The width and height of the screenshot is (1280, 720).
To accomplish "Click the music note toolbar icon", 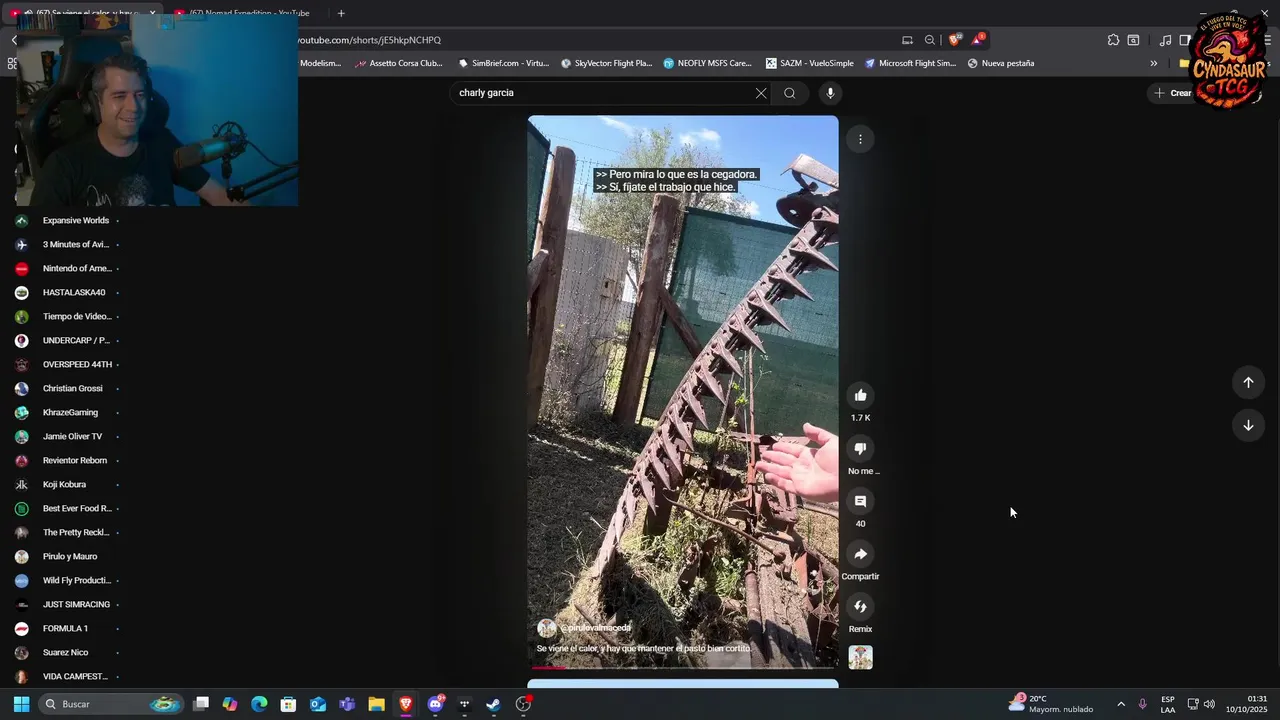I will point(1165,40).
